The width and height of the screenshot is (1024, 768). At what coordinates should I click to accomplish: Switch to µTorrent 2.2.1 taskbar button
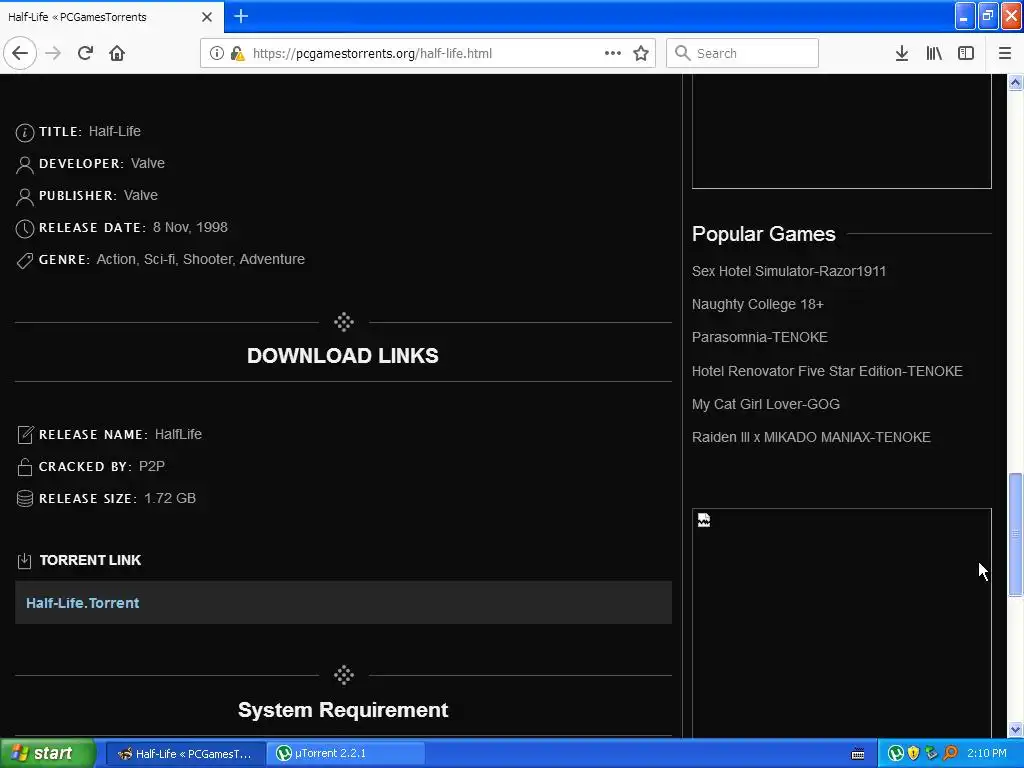click(x=346, y=754)
